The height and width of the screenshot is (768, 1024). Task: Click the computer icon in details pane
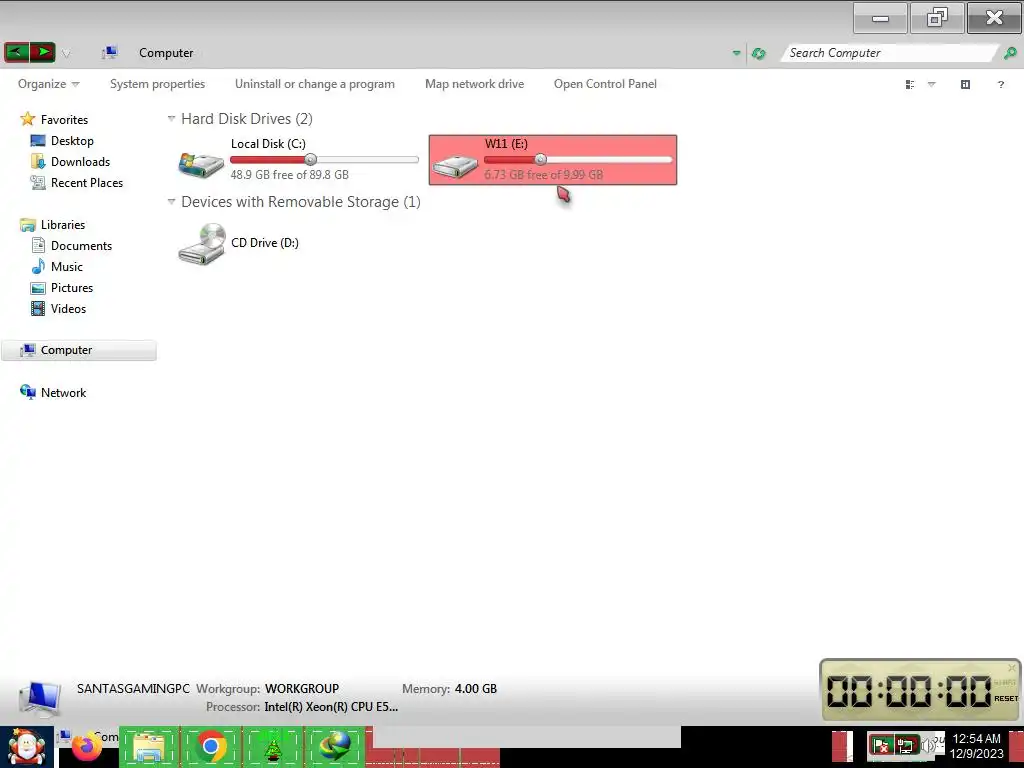point(40,699)
